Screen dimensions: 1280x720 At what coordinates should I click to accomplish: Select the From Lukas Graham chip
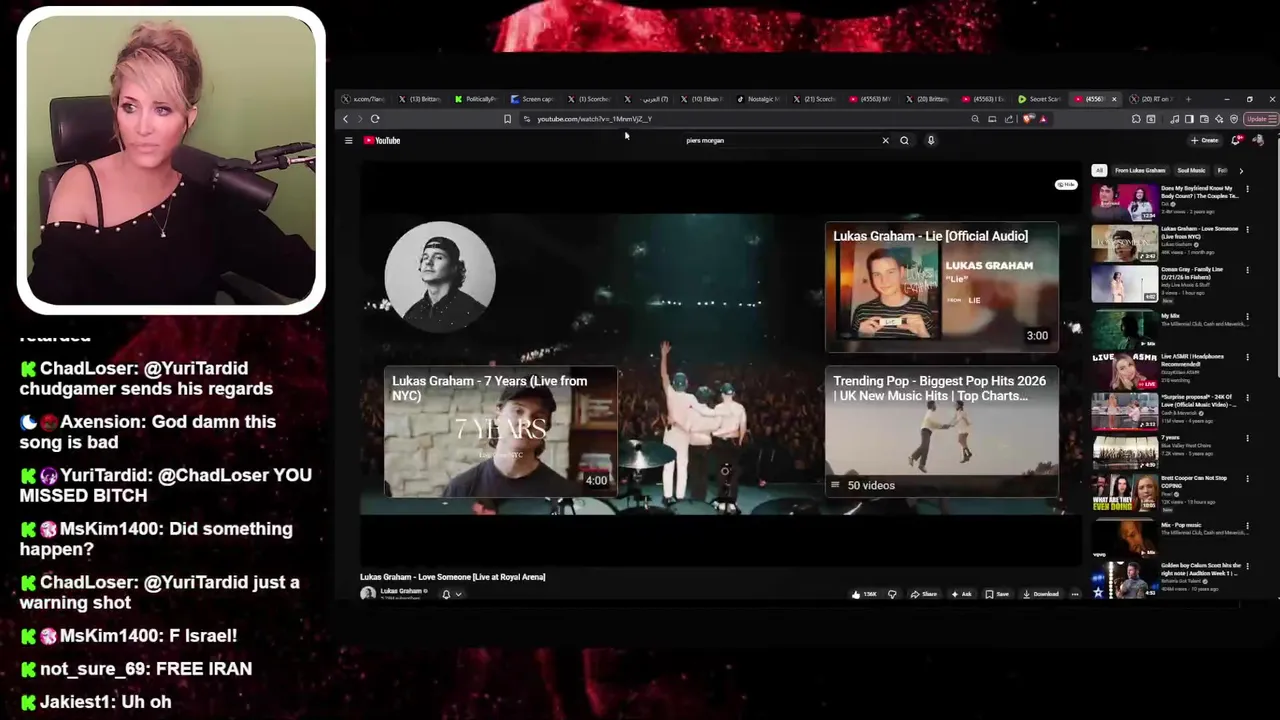coord(1140,171)
